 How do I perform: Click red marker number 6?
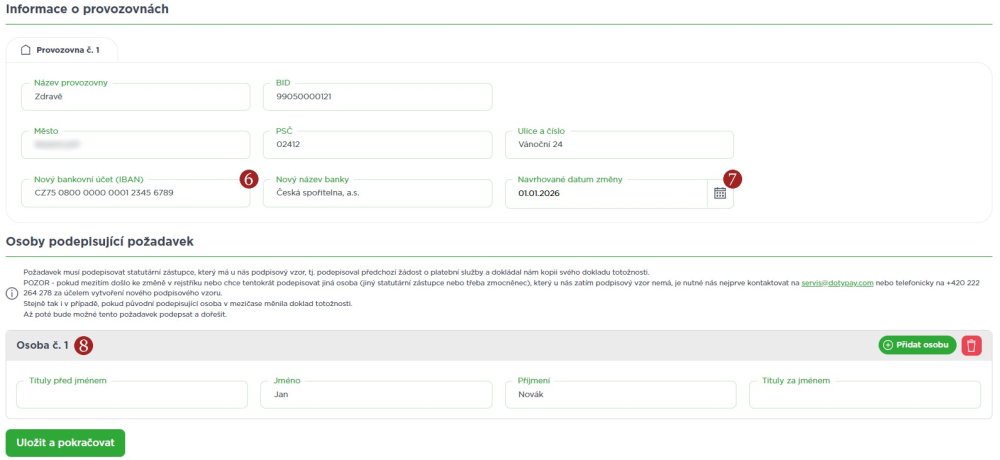(249, 178)
